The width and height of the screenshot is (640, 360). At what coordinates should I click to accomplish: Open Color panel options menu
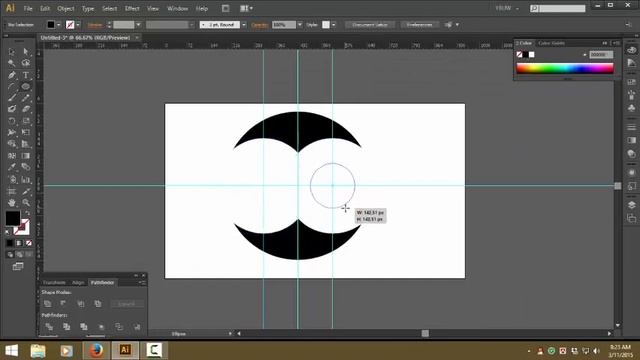[x=616, y=43]
